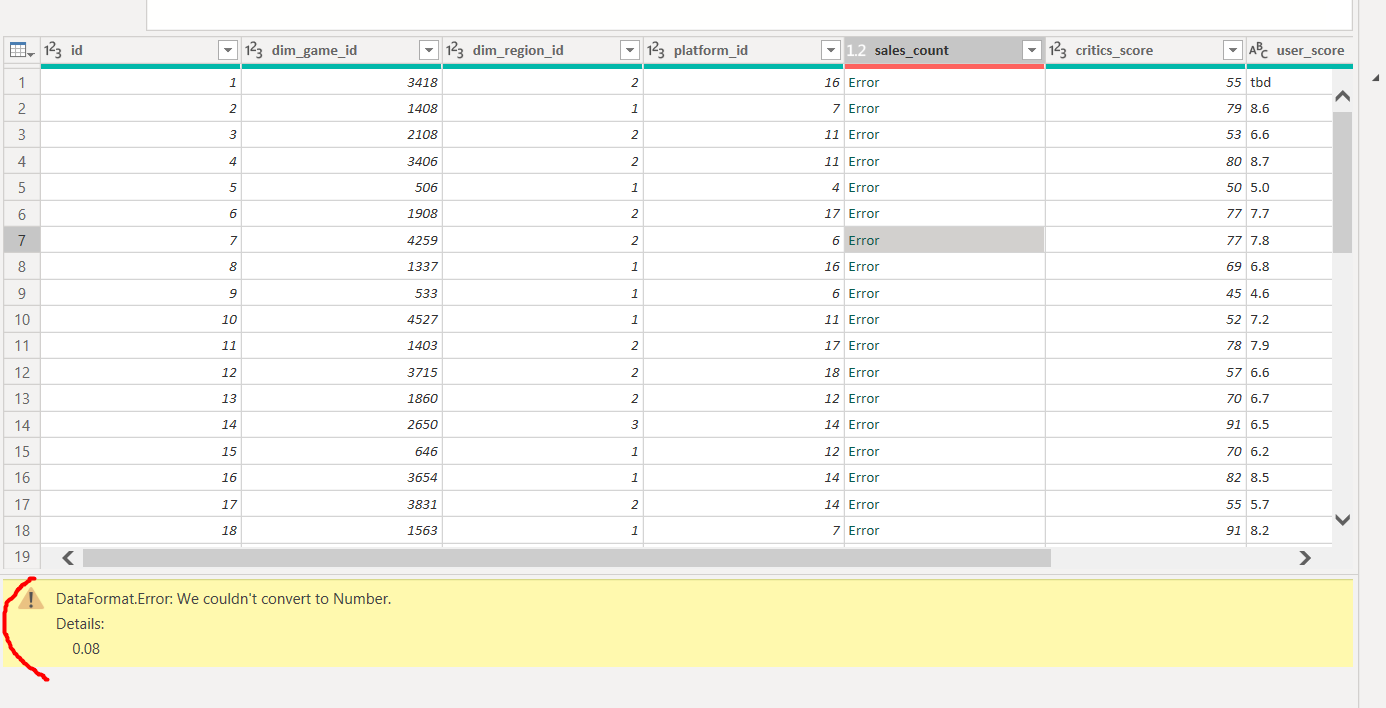
Task: Change the user_score text type icon
Action: [1260, 50]
